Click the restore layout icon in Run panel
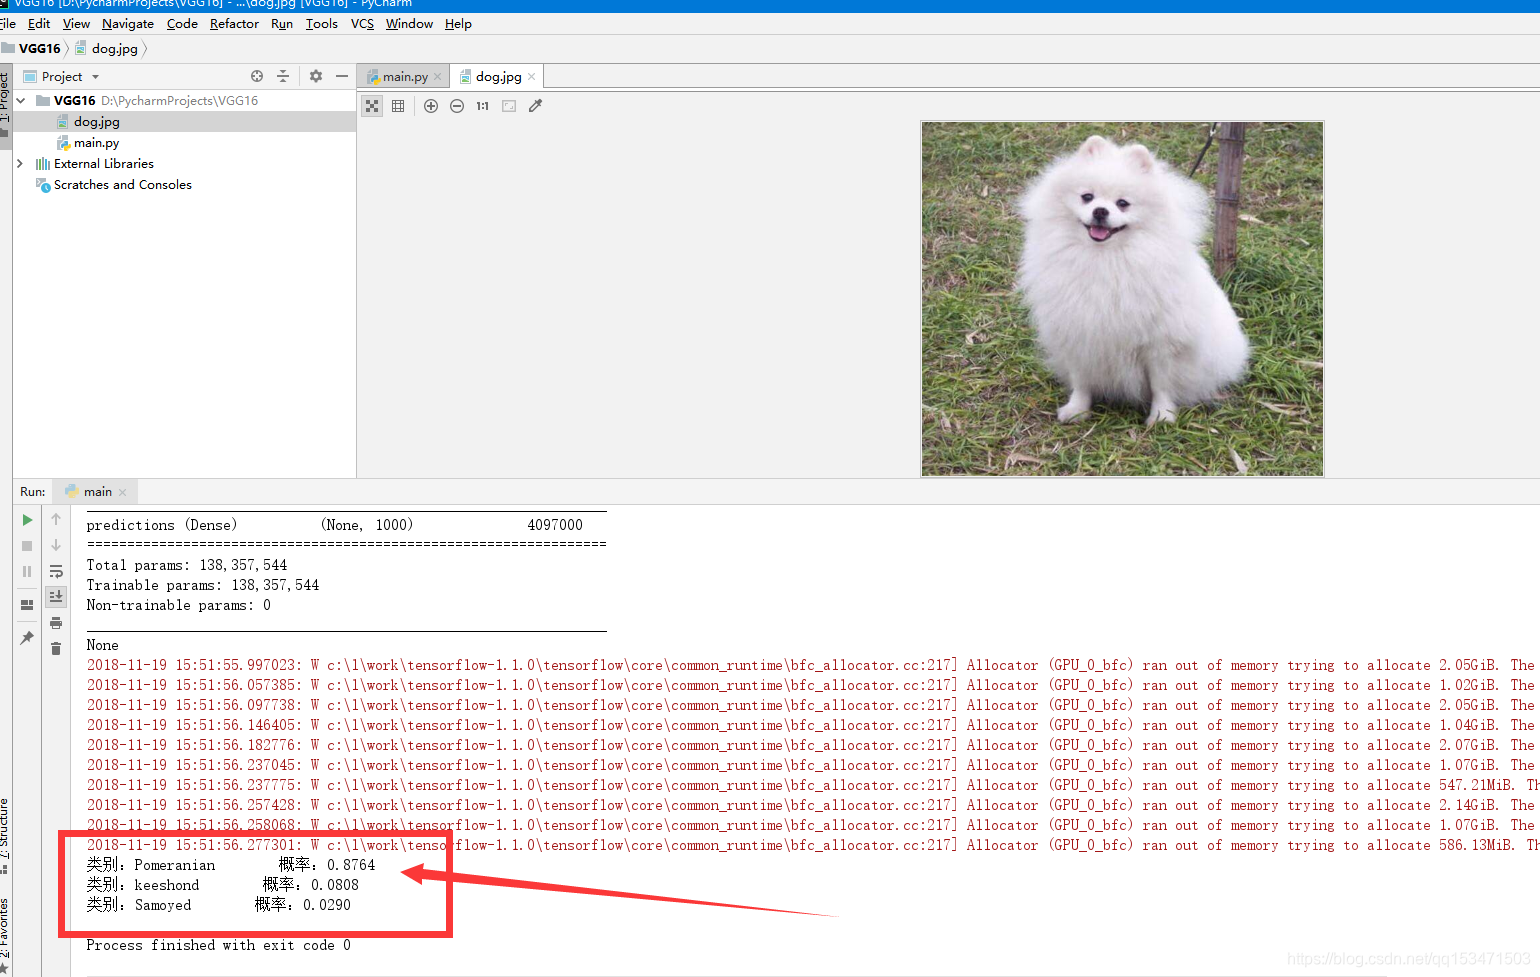Screen dimensions: 1540x977 tap(27, 605)
